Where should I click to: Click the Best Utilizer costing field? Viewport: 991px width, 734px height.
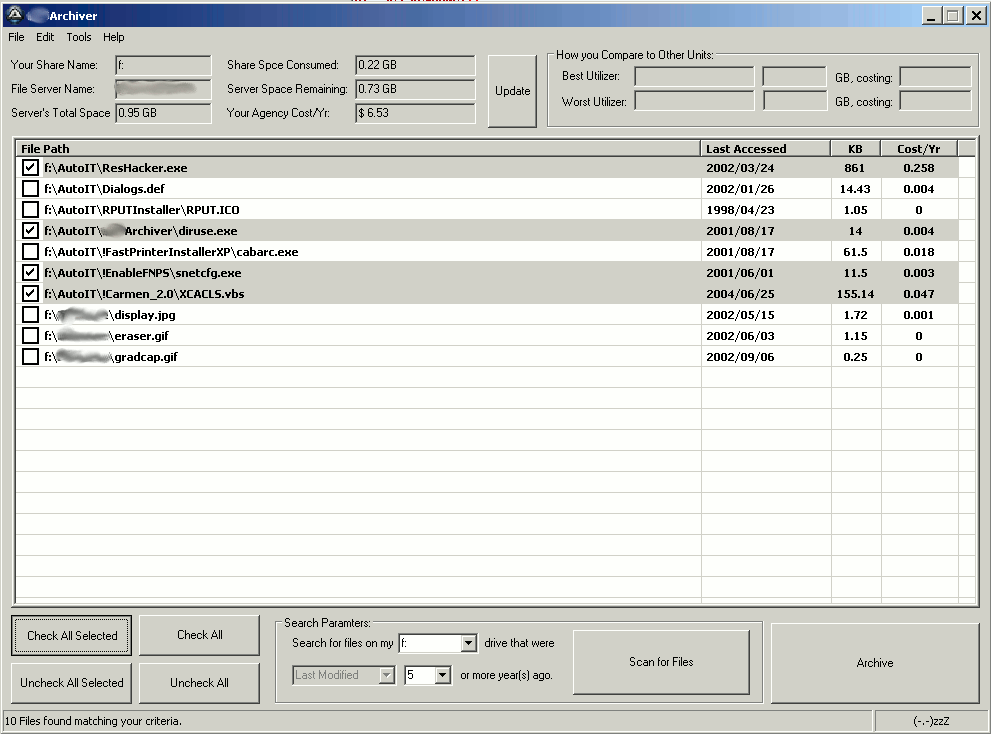[x=935, y=76]
